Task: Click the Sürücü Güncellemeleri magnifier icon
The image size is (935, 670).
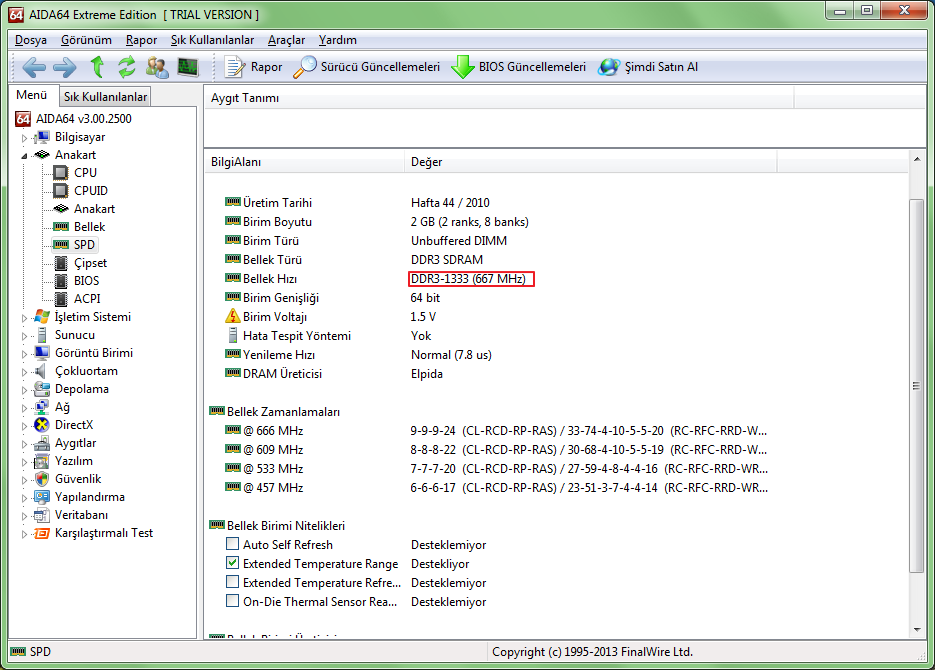Action: pos(305,67)
